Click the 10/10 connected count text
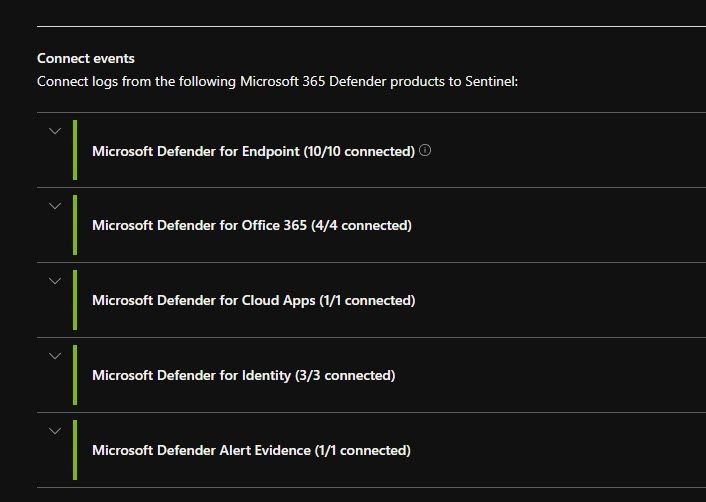Image resolution: width=706 pixels, height=502 pixels. 359,151
